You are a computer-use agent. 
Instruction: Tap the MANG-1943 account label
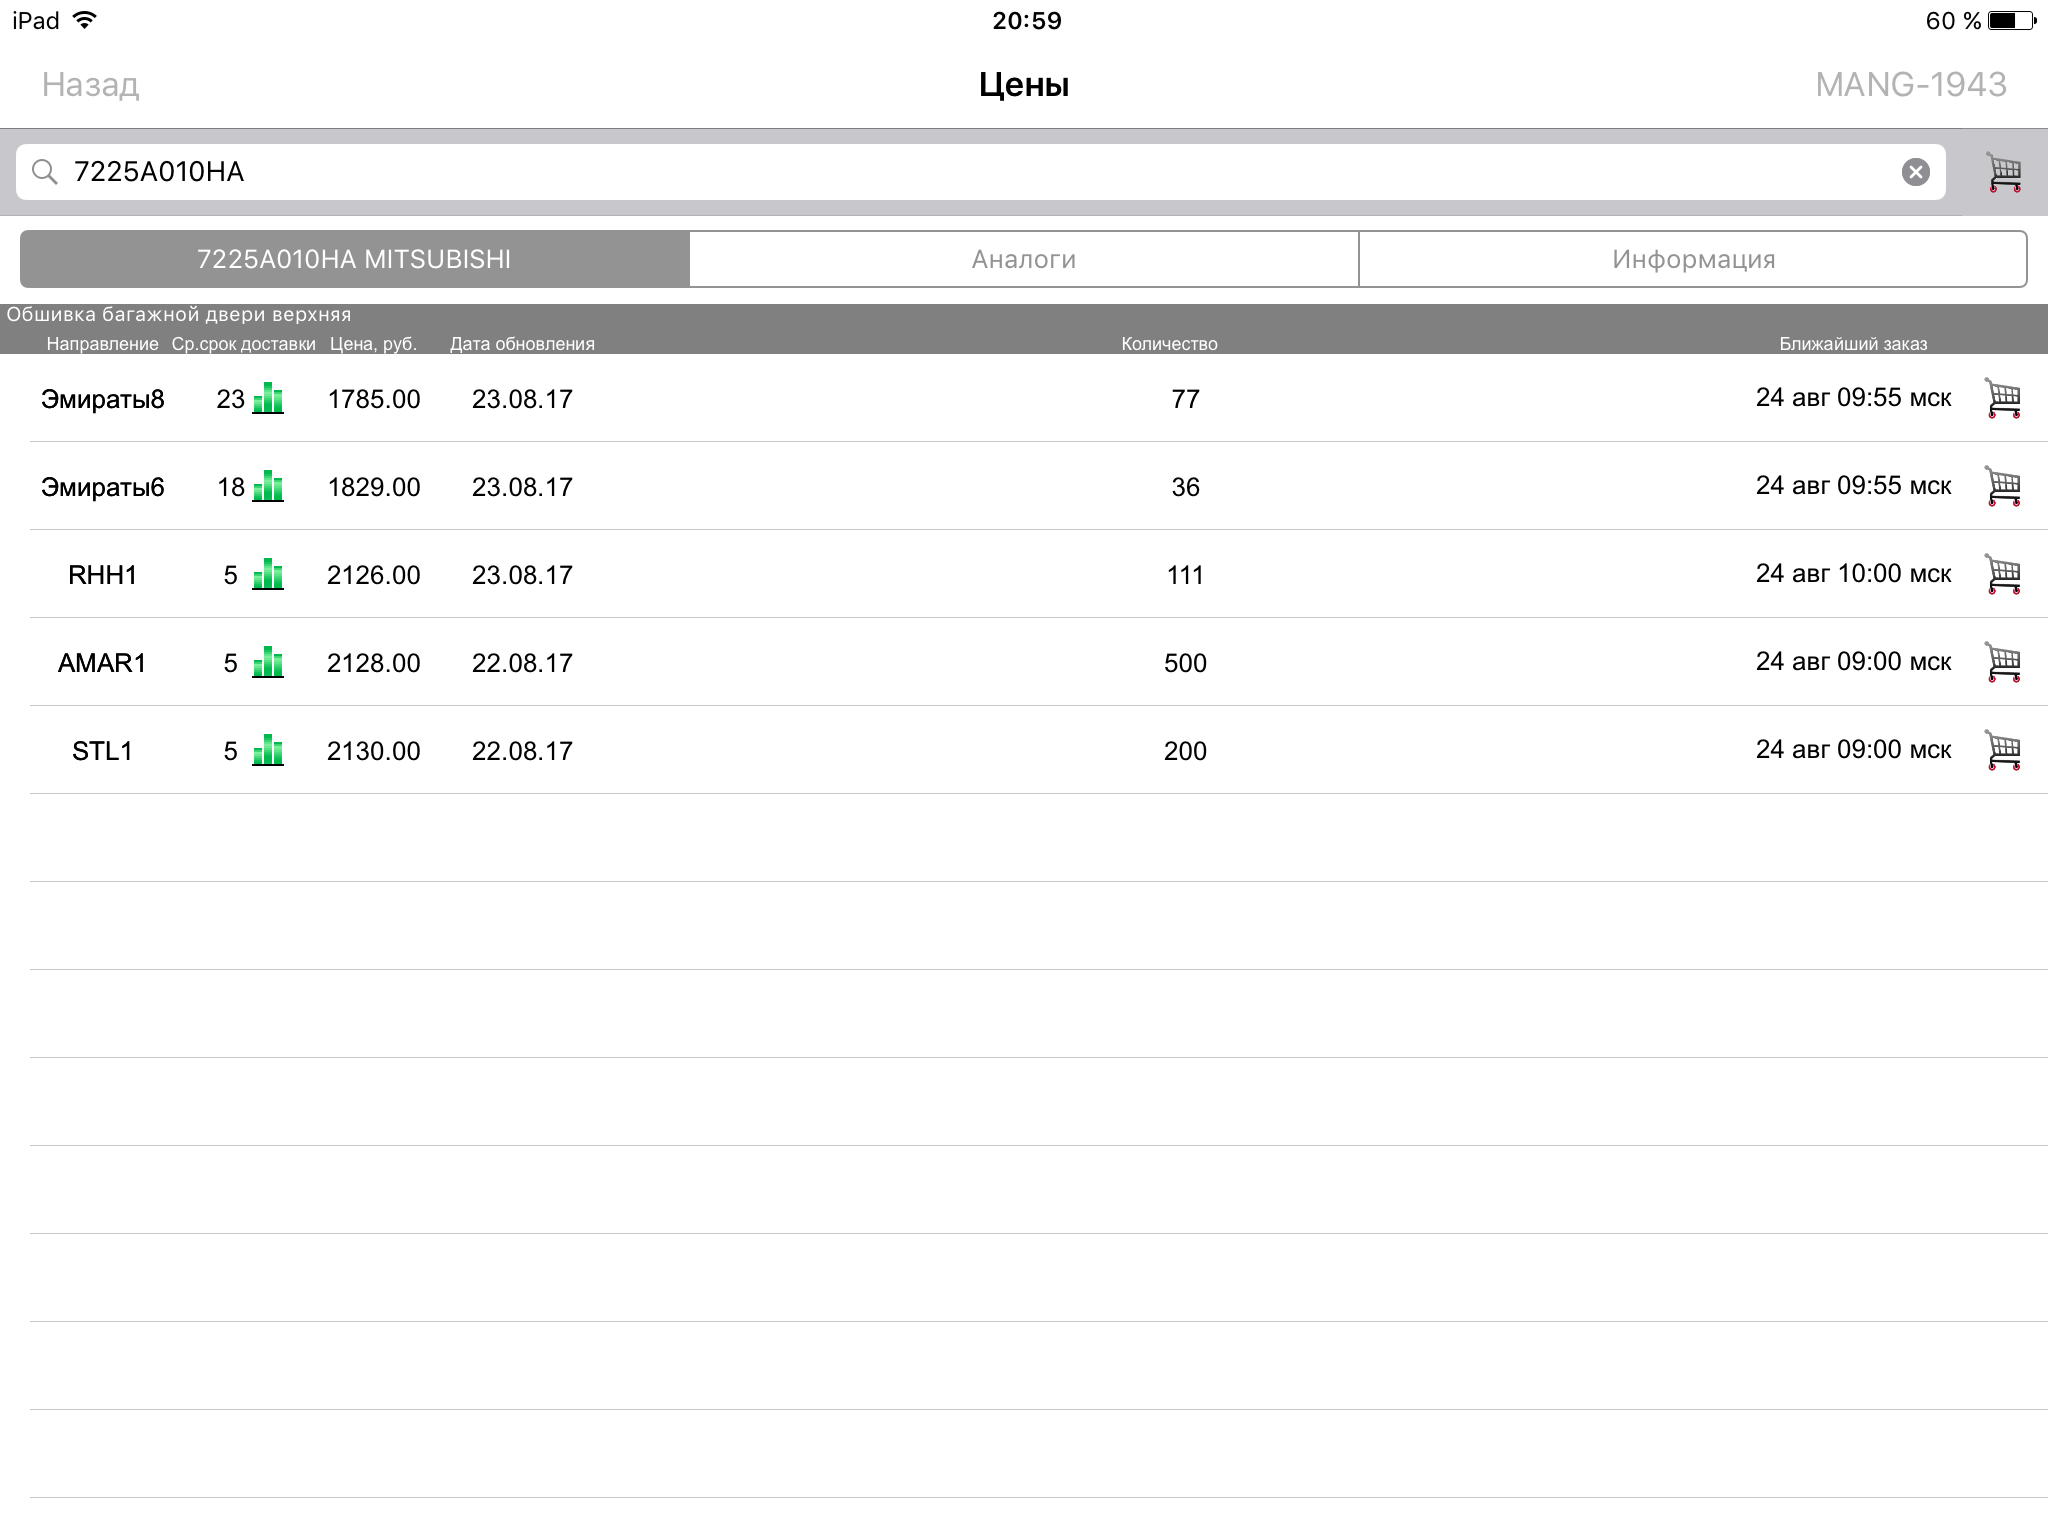point(1910,85)
